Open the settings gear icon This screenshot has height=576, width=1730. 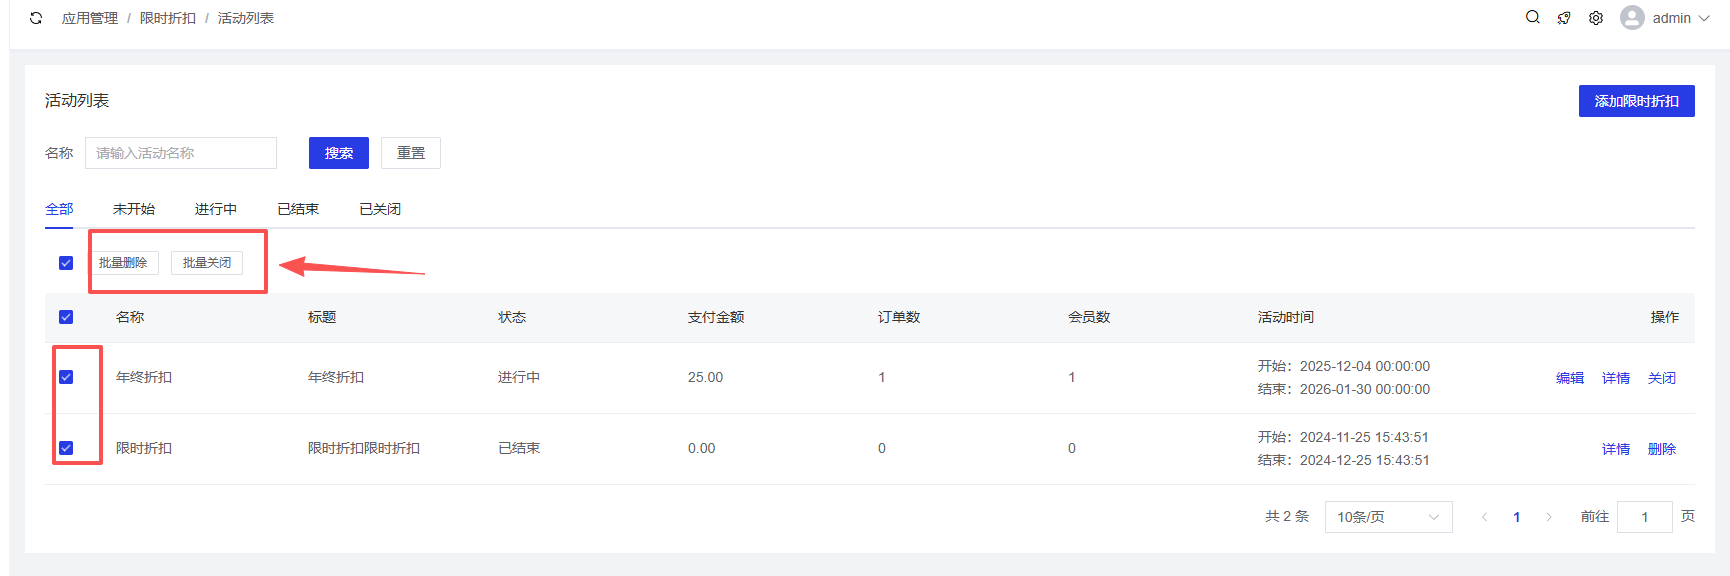1596,18
